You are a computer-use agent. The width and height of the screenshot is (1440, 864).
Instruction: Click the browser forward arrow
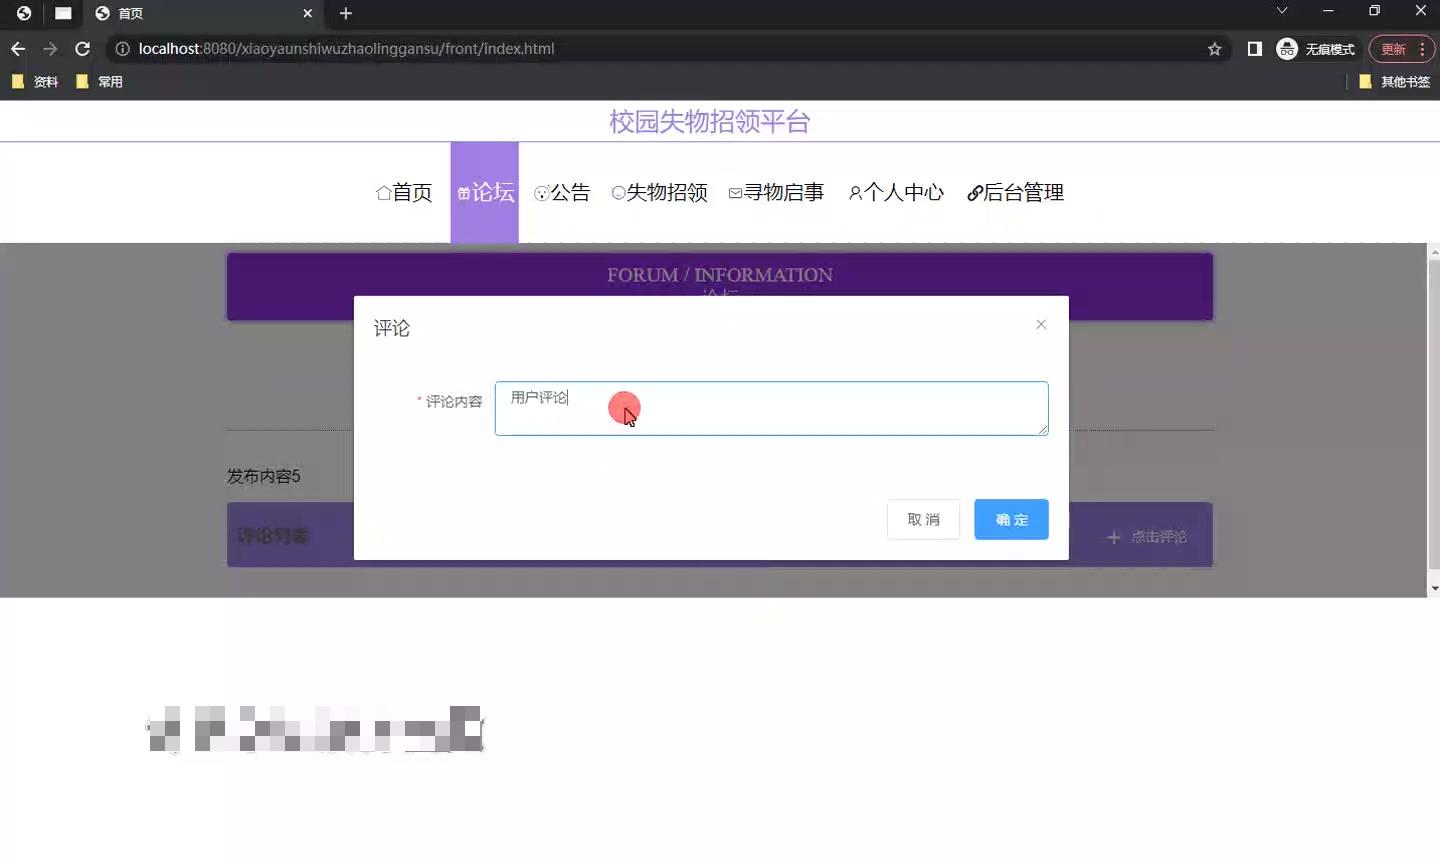(50, 48)
